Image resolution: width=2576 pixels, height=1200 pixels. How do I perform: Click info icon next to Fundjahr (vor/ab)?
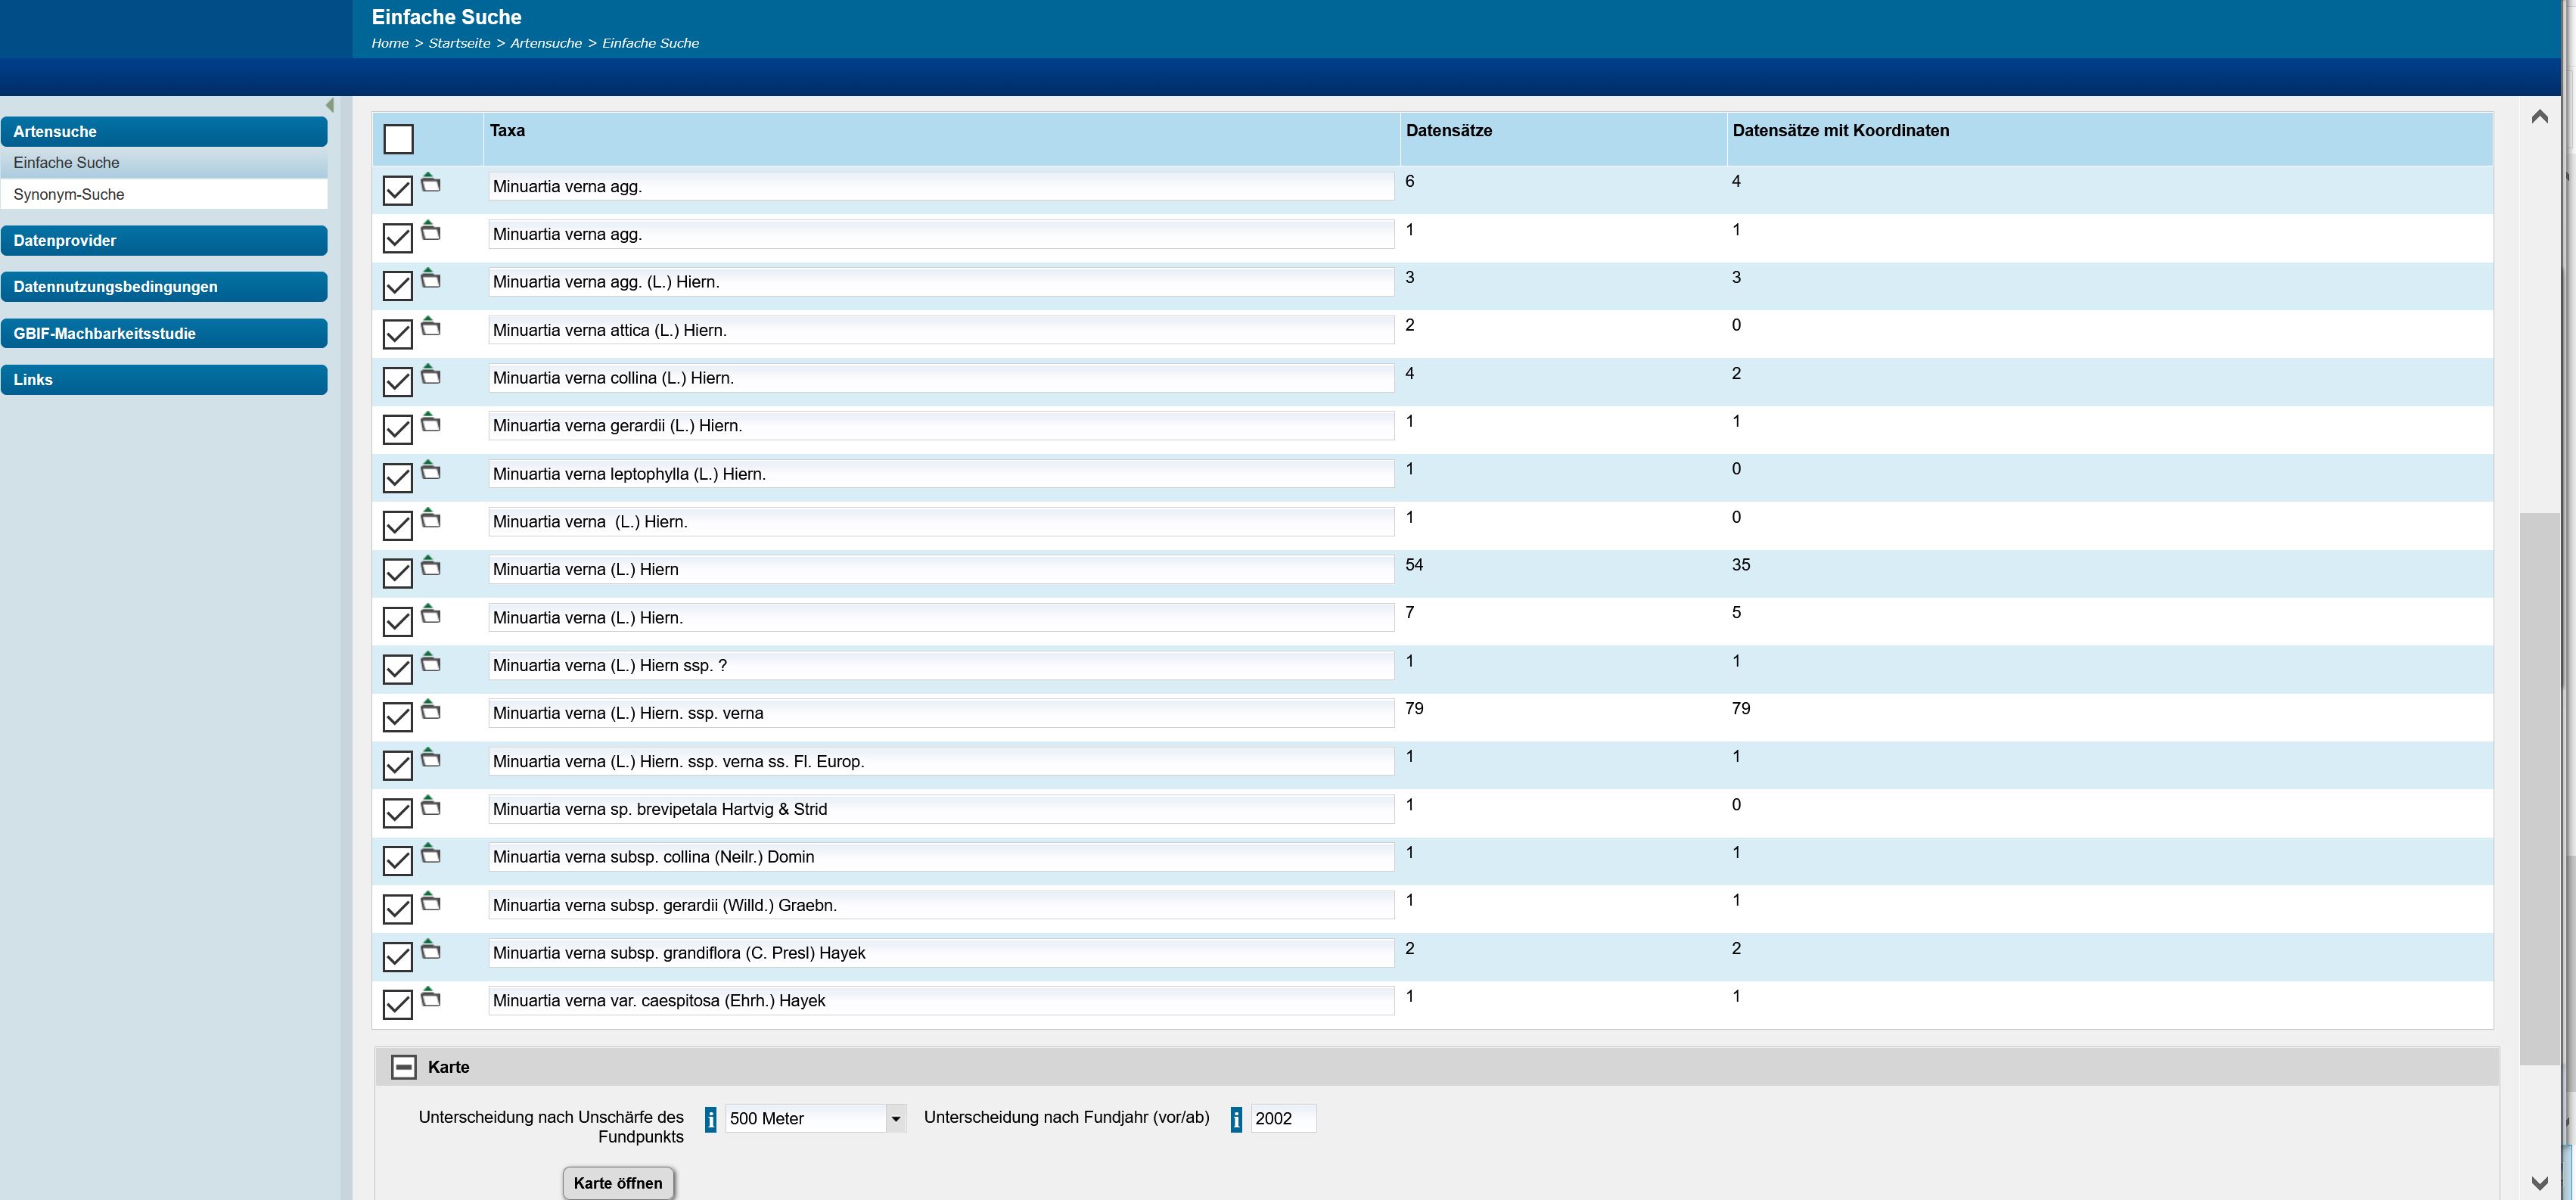(1236, 1119)
